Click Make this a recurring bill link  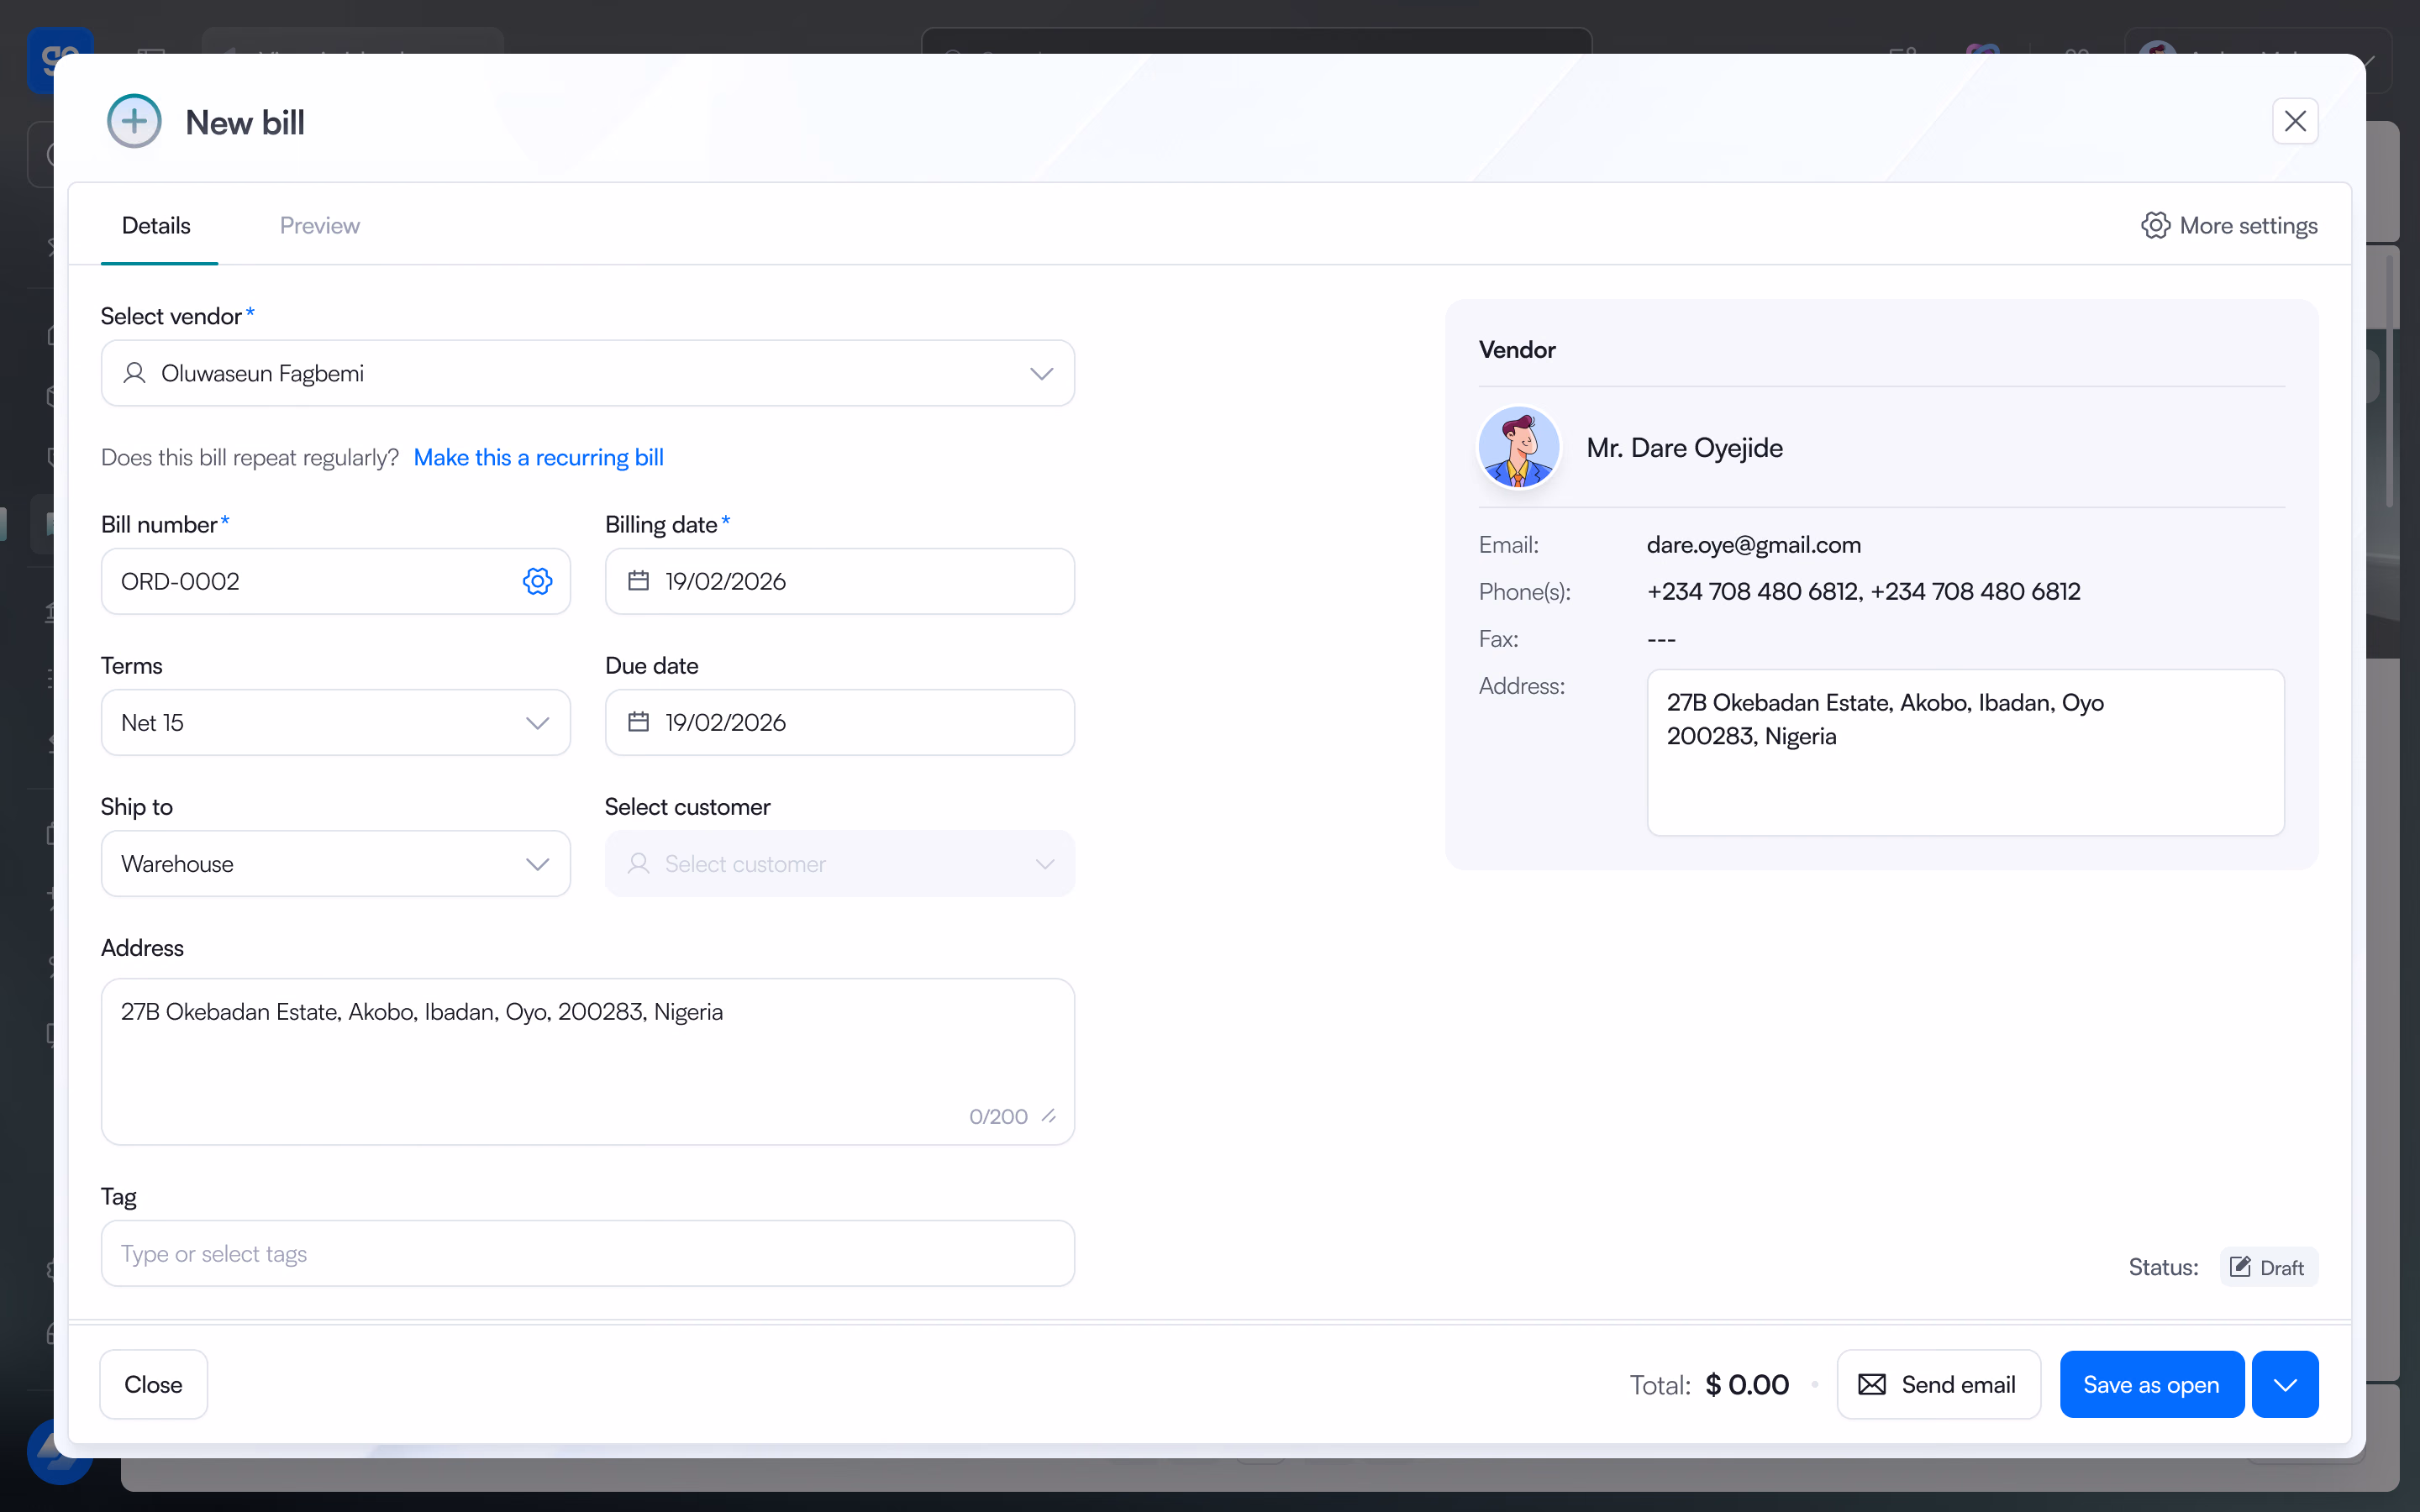point(539,457)
